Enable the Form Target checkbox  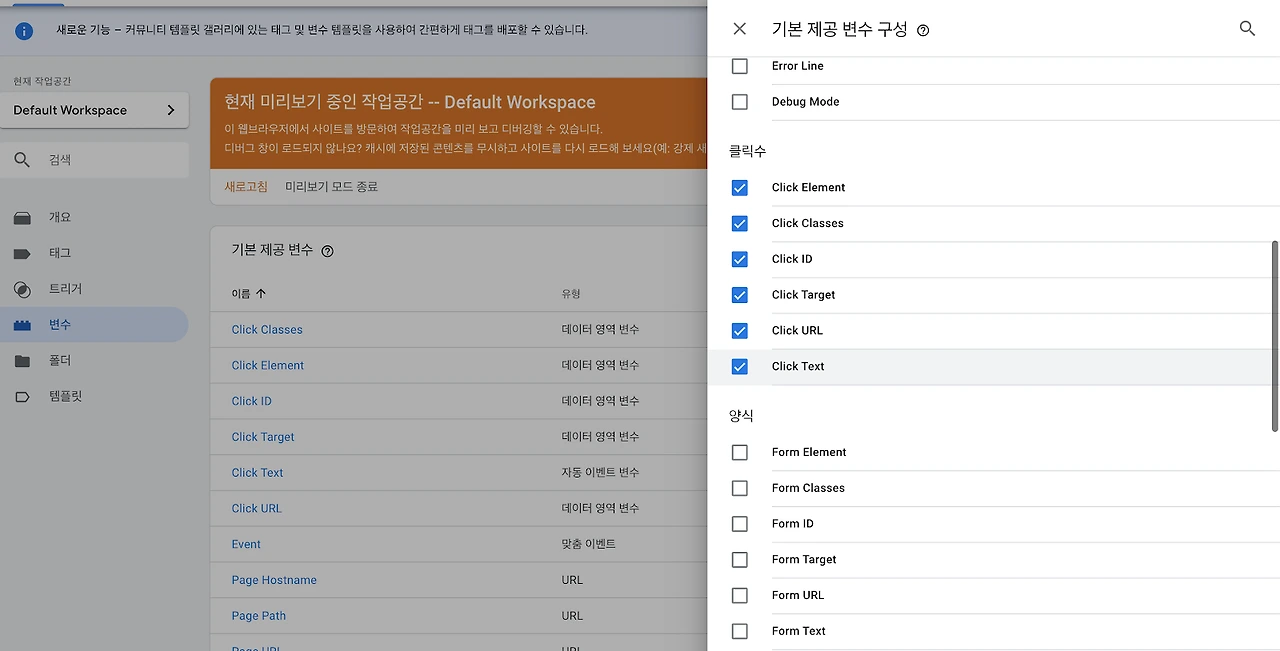click(740, 560)
